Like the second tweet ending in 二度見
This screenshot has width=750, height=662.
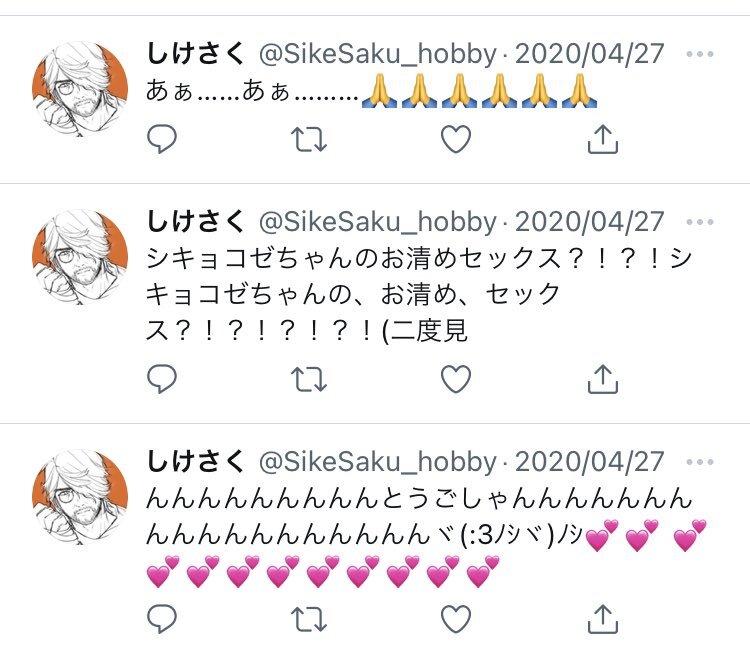click(456, 379)
